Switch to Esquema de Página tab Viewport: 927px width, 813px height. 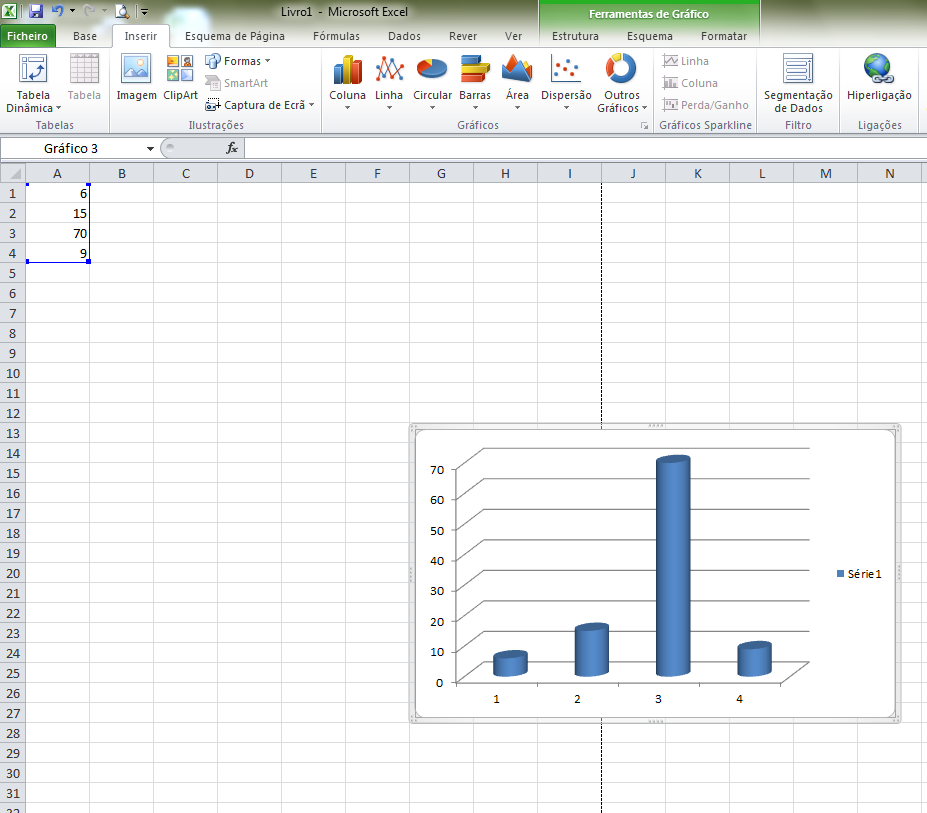(235, 36)
